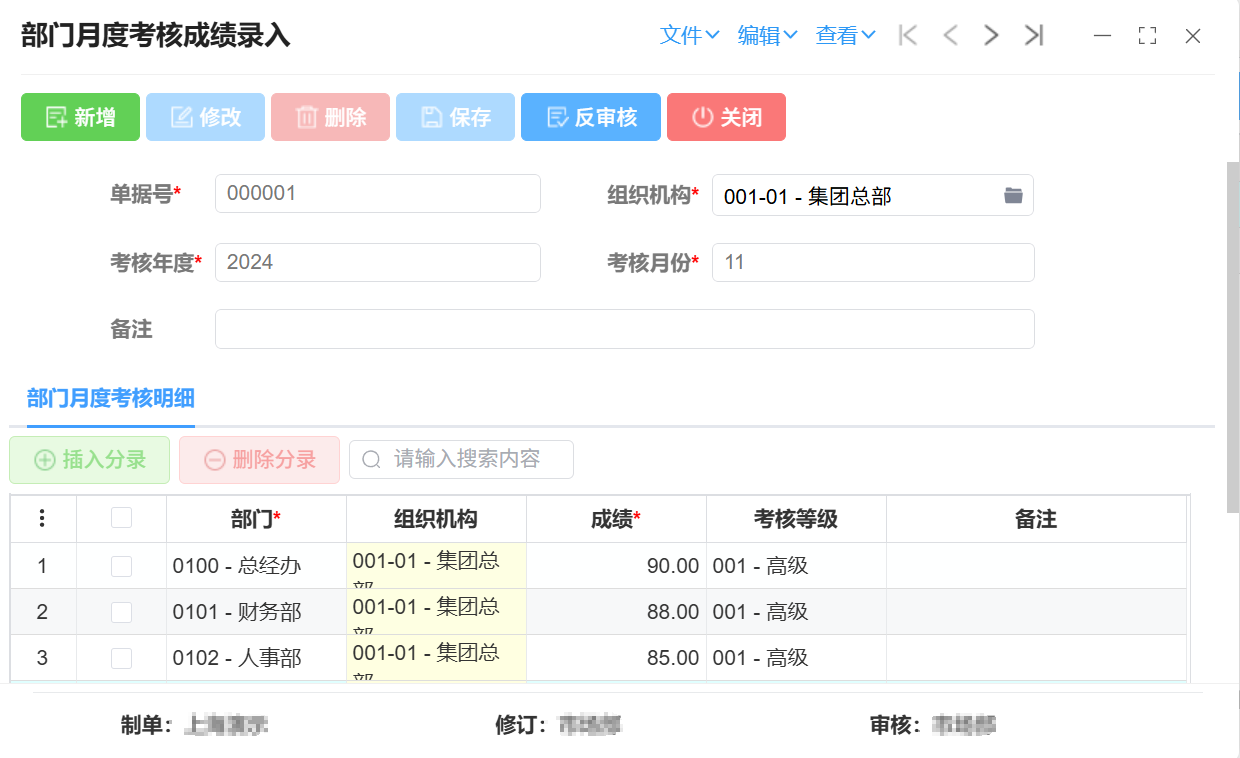Go to previous record arrow
The image size is (1240, 758).
click(950, 36)
